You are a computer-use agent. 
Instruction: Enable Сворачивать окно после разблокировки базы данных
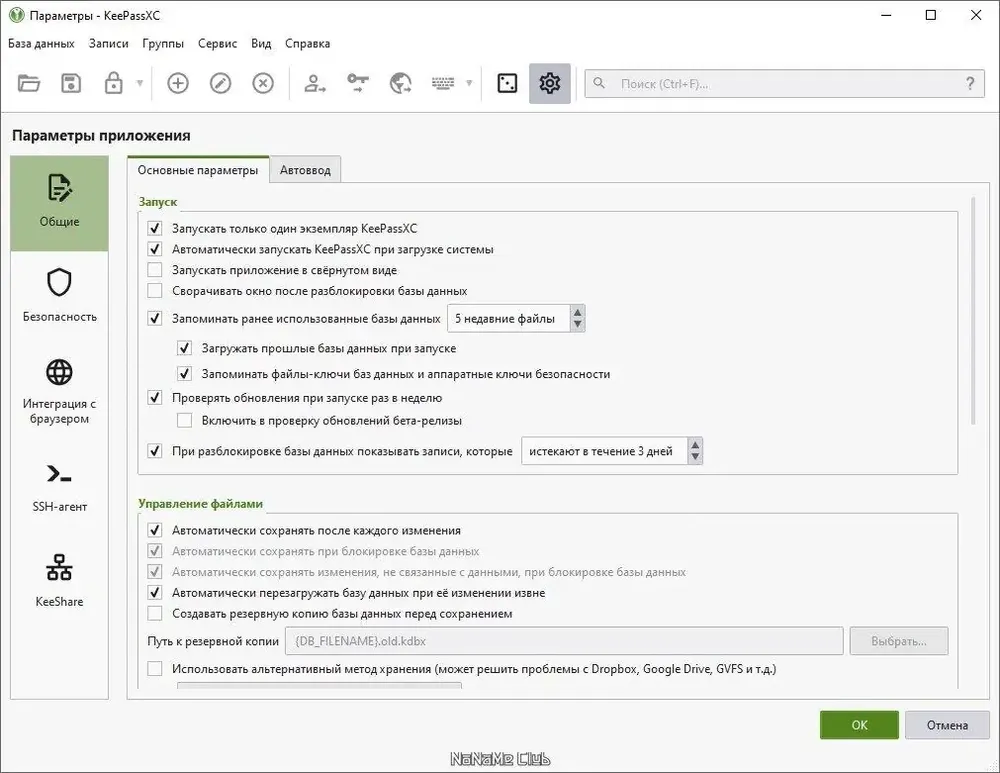[x=155, y=291]
